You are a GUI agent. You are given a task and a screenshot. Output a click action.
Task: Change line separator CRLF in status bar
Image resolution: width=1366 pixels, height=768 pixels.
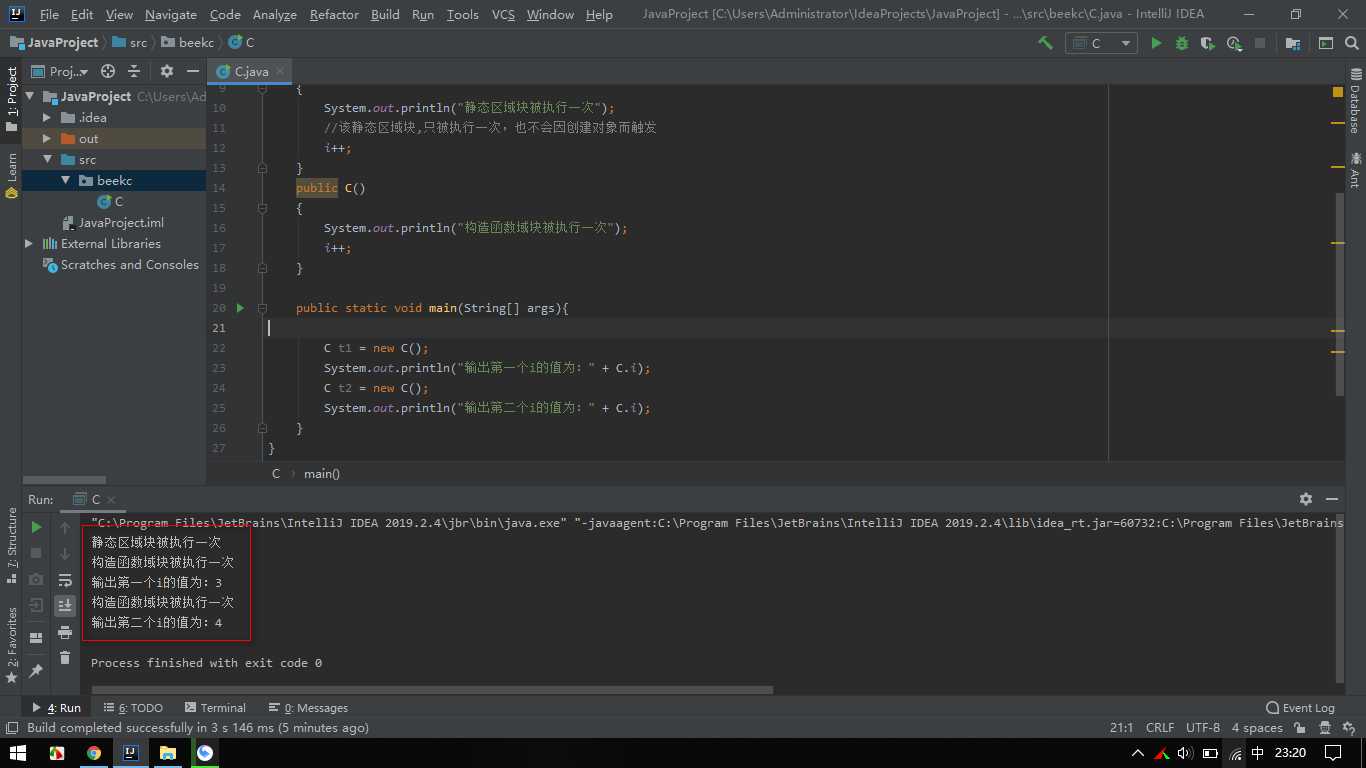coord(1160,728)
